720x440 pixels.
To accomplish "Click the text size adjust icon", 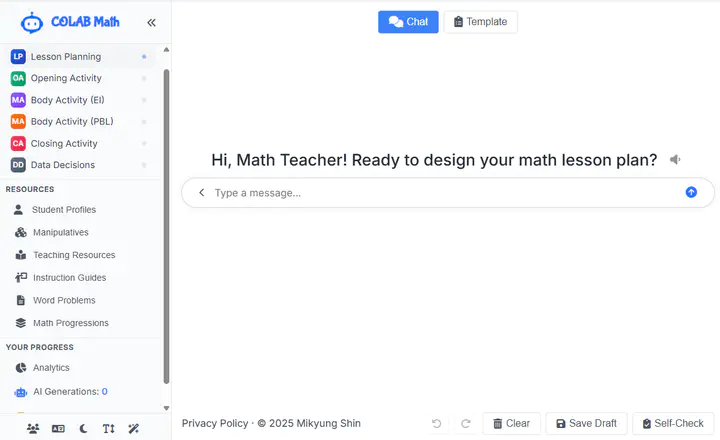I will tap(109, 429).
